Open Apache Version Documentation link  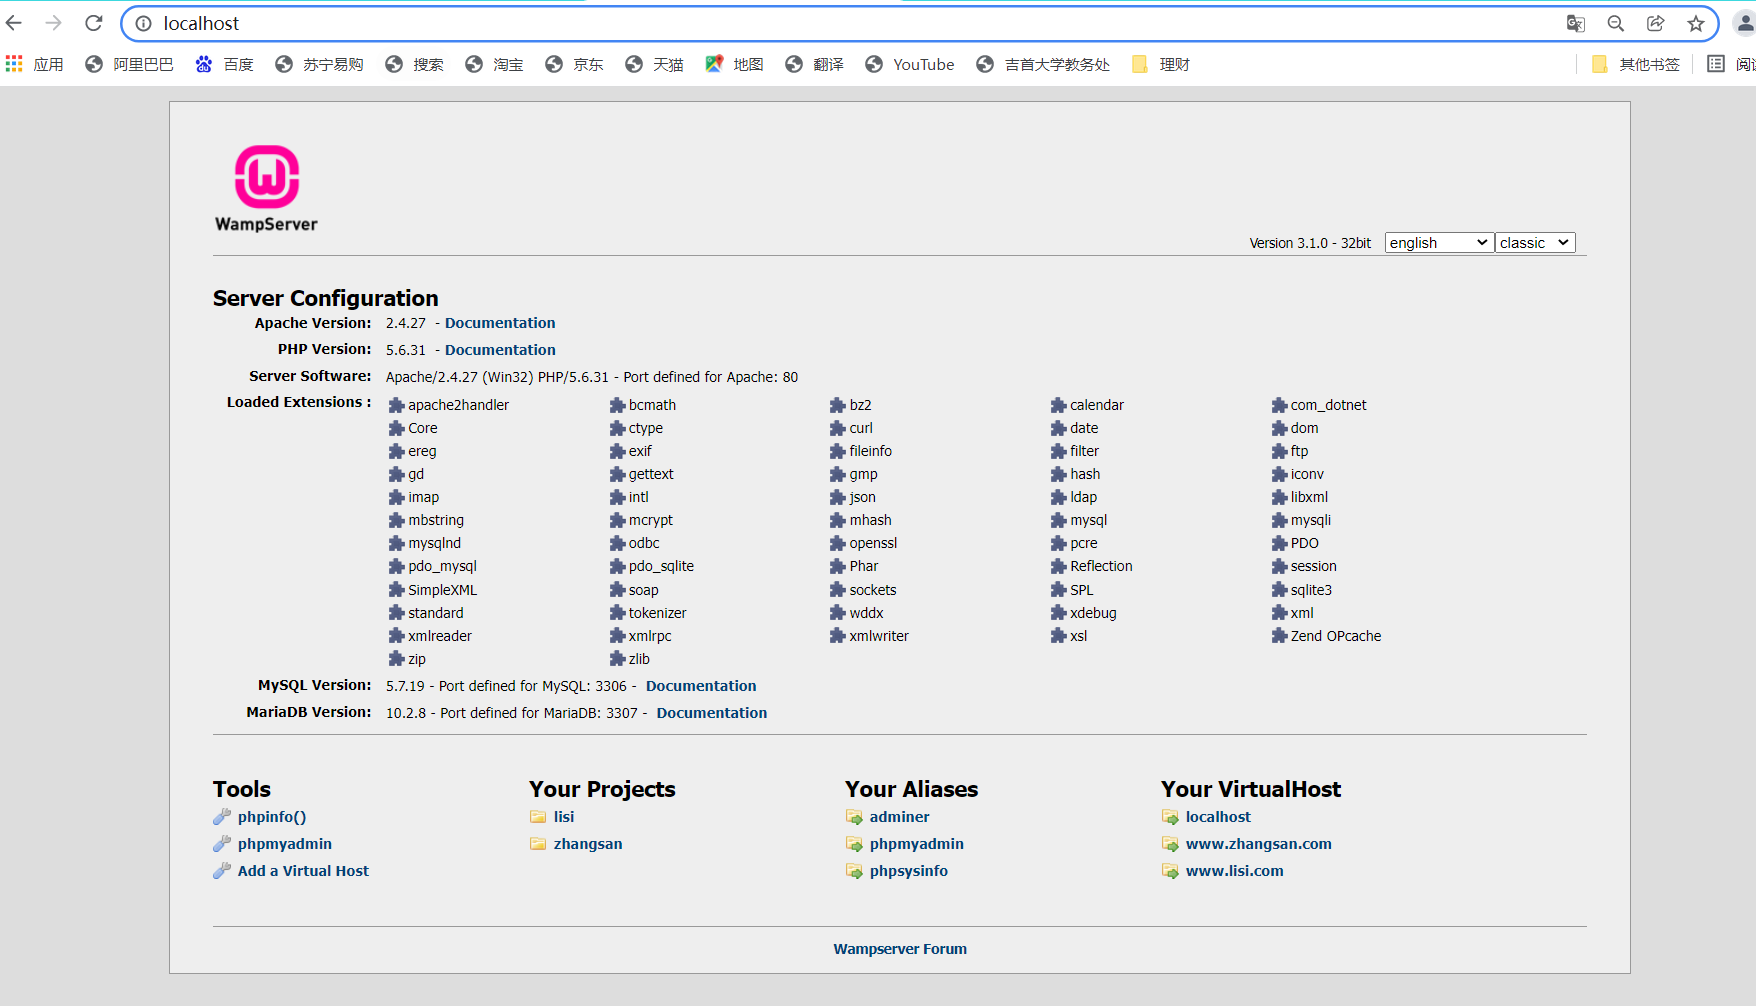500,323
